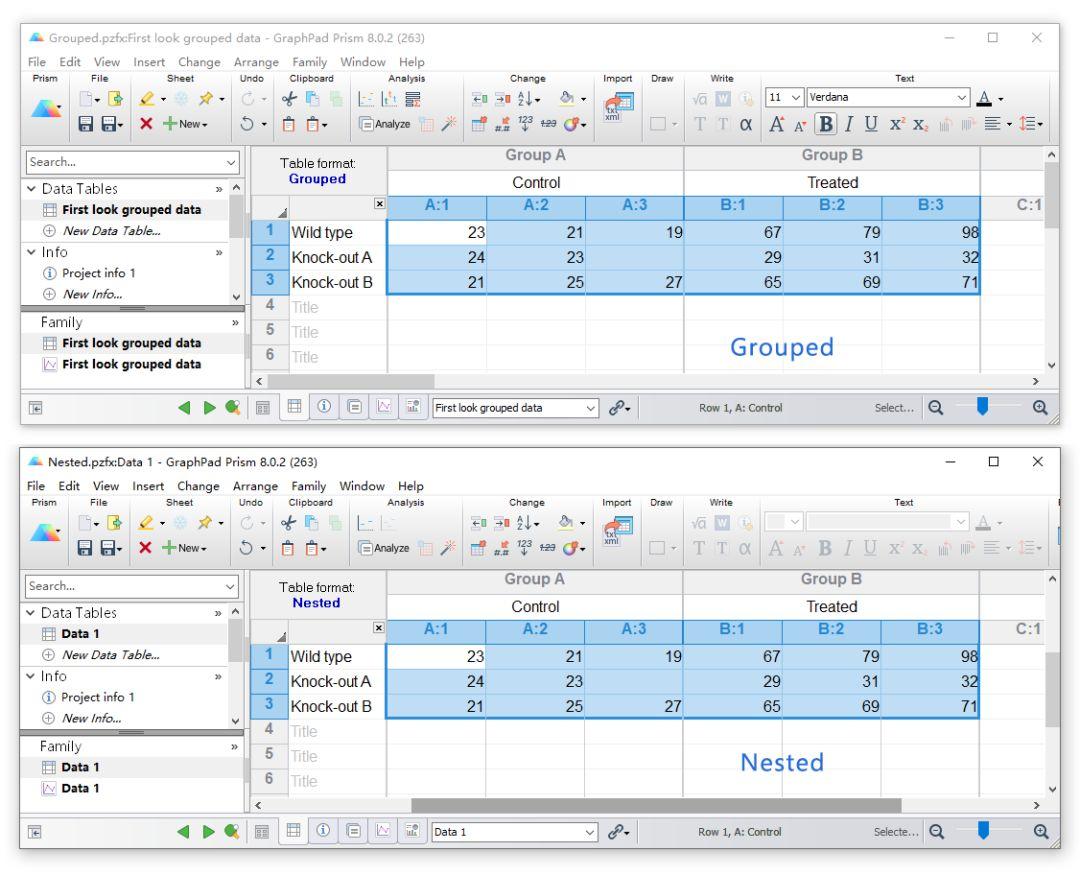Click the link chain icon in Nested window status bar
This screenshot has width=1080, height=875.
coord(619,832)
